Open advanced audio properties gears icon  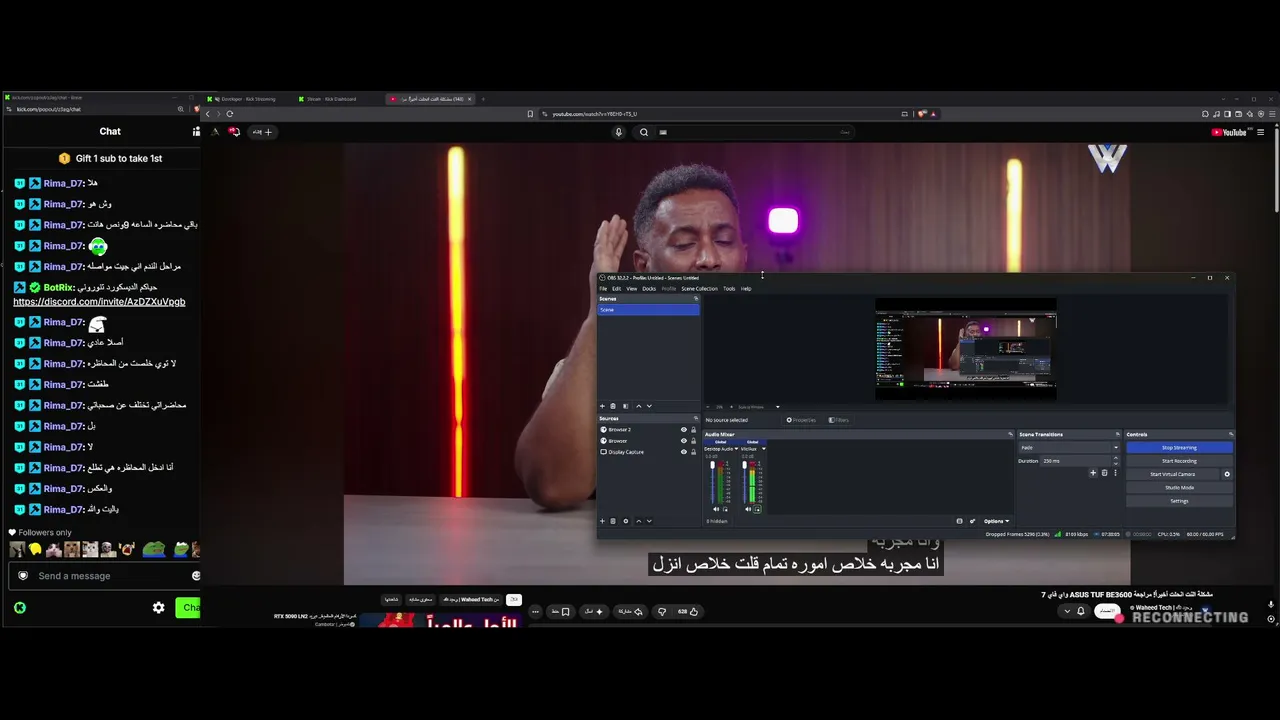tap(972, 521)
